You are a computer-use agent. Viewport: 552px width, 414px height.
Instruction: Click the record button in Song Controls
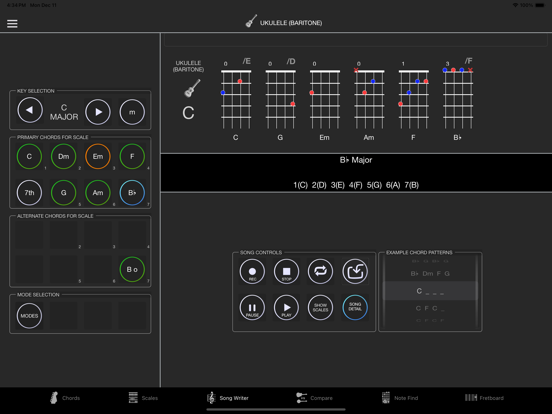[x=252, y=271]
